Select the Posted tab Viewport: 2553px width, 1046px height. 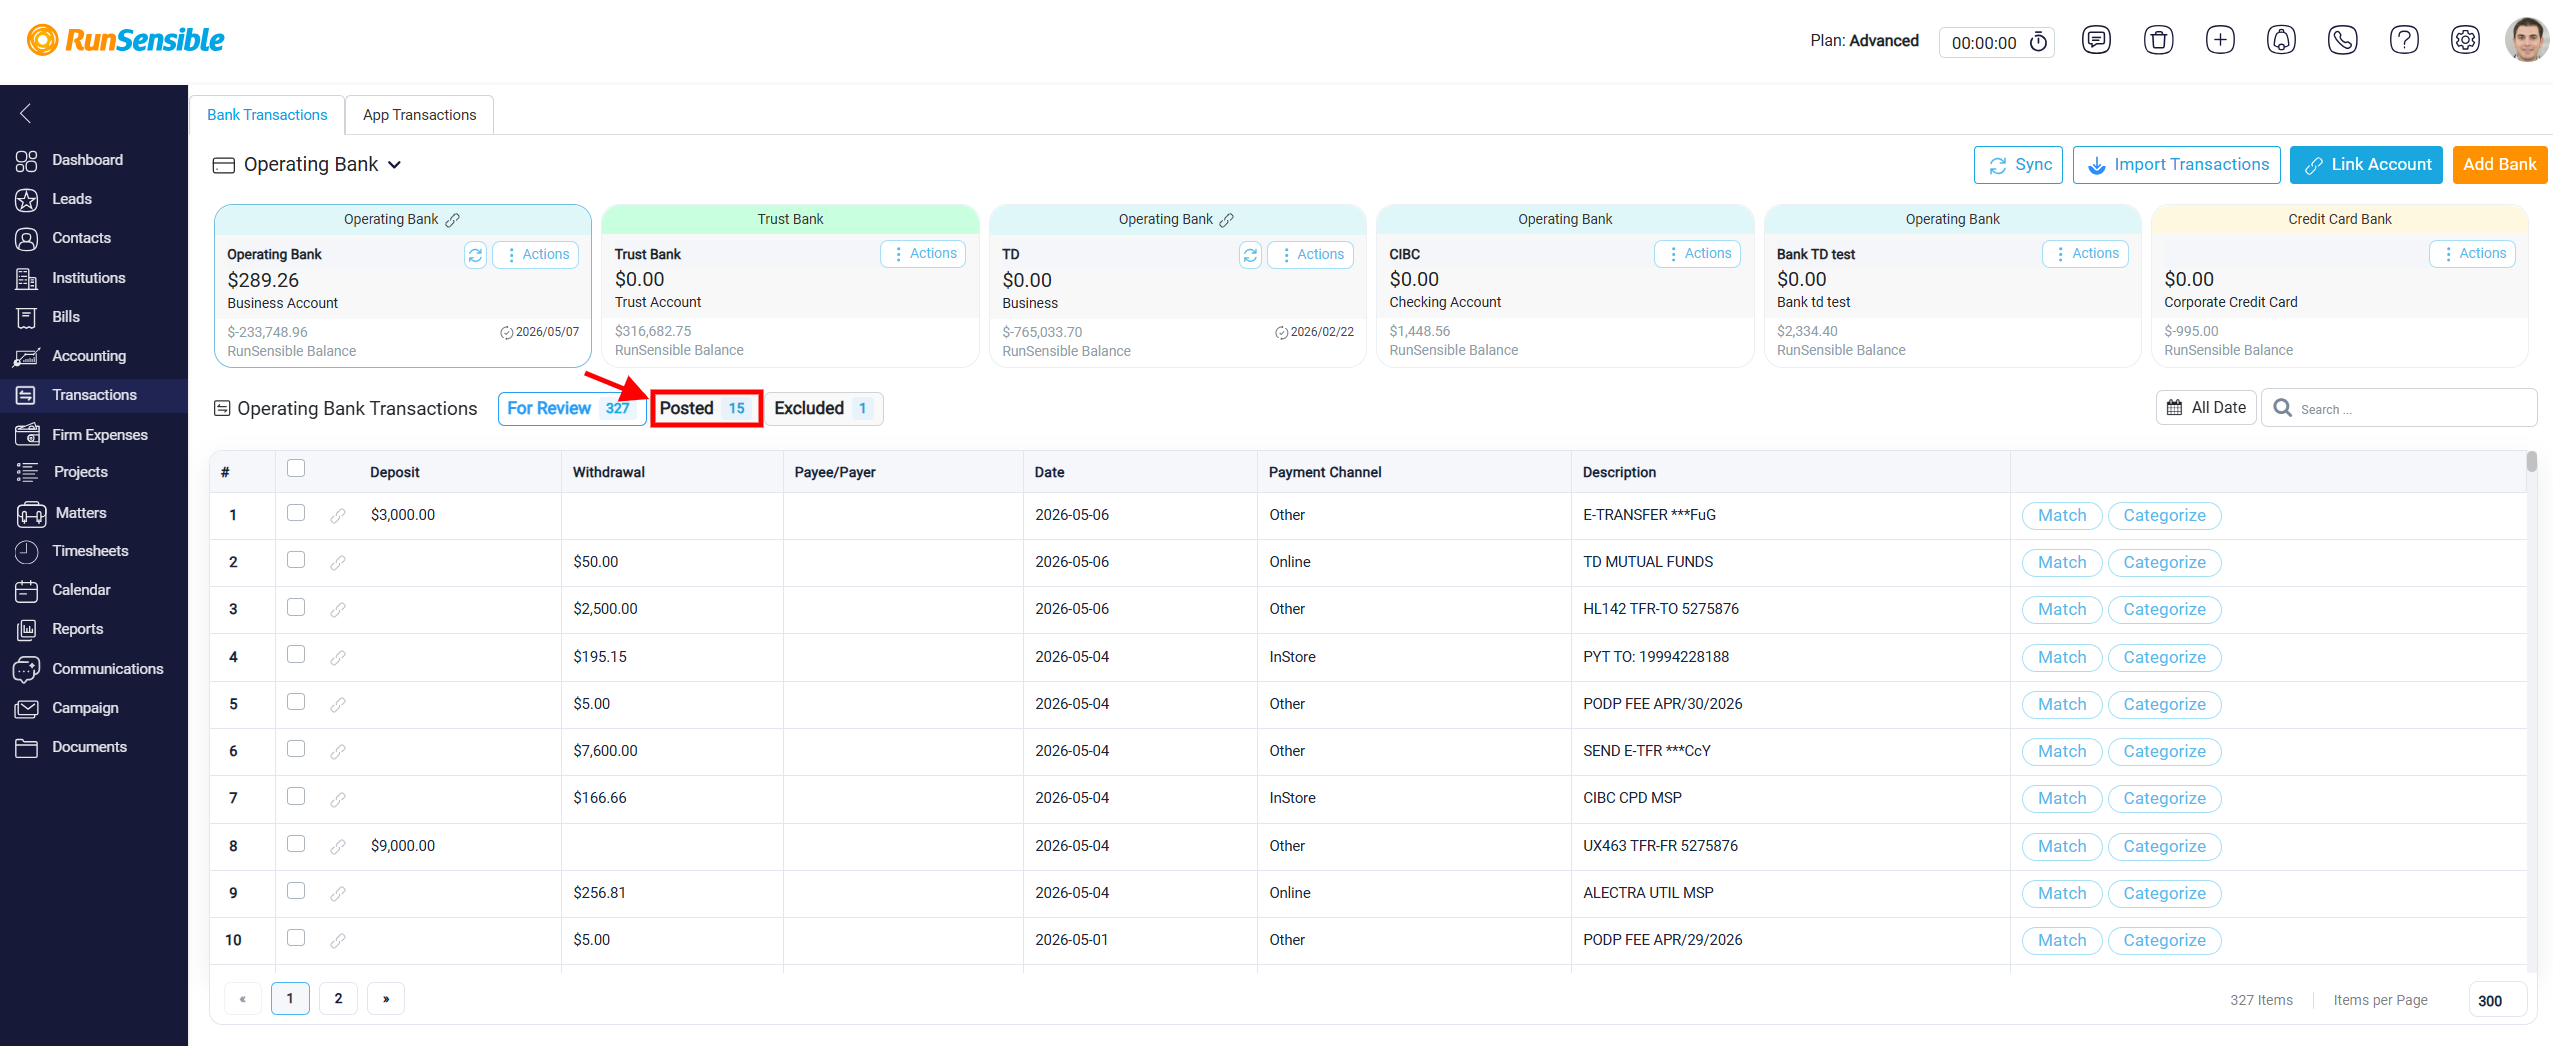click(x=705, y=408)
